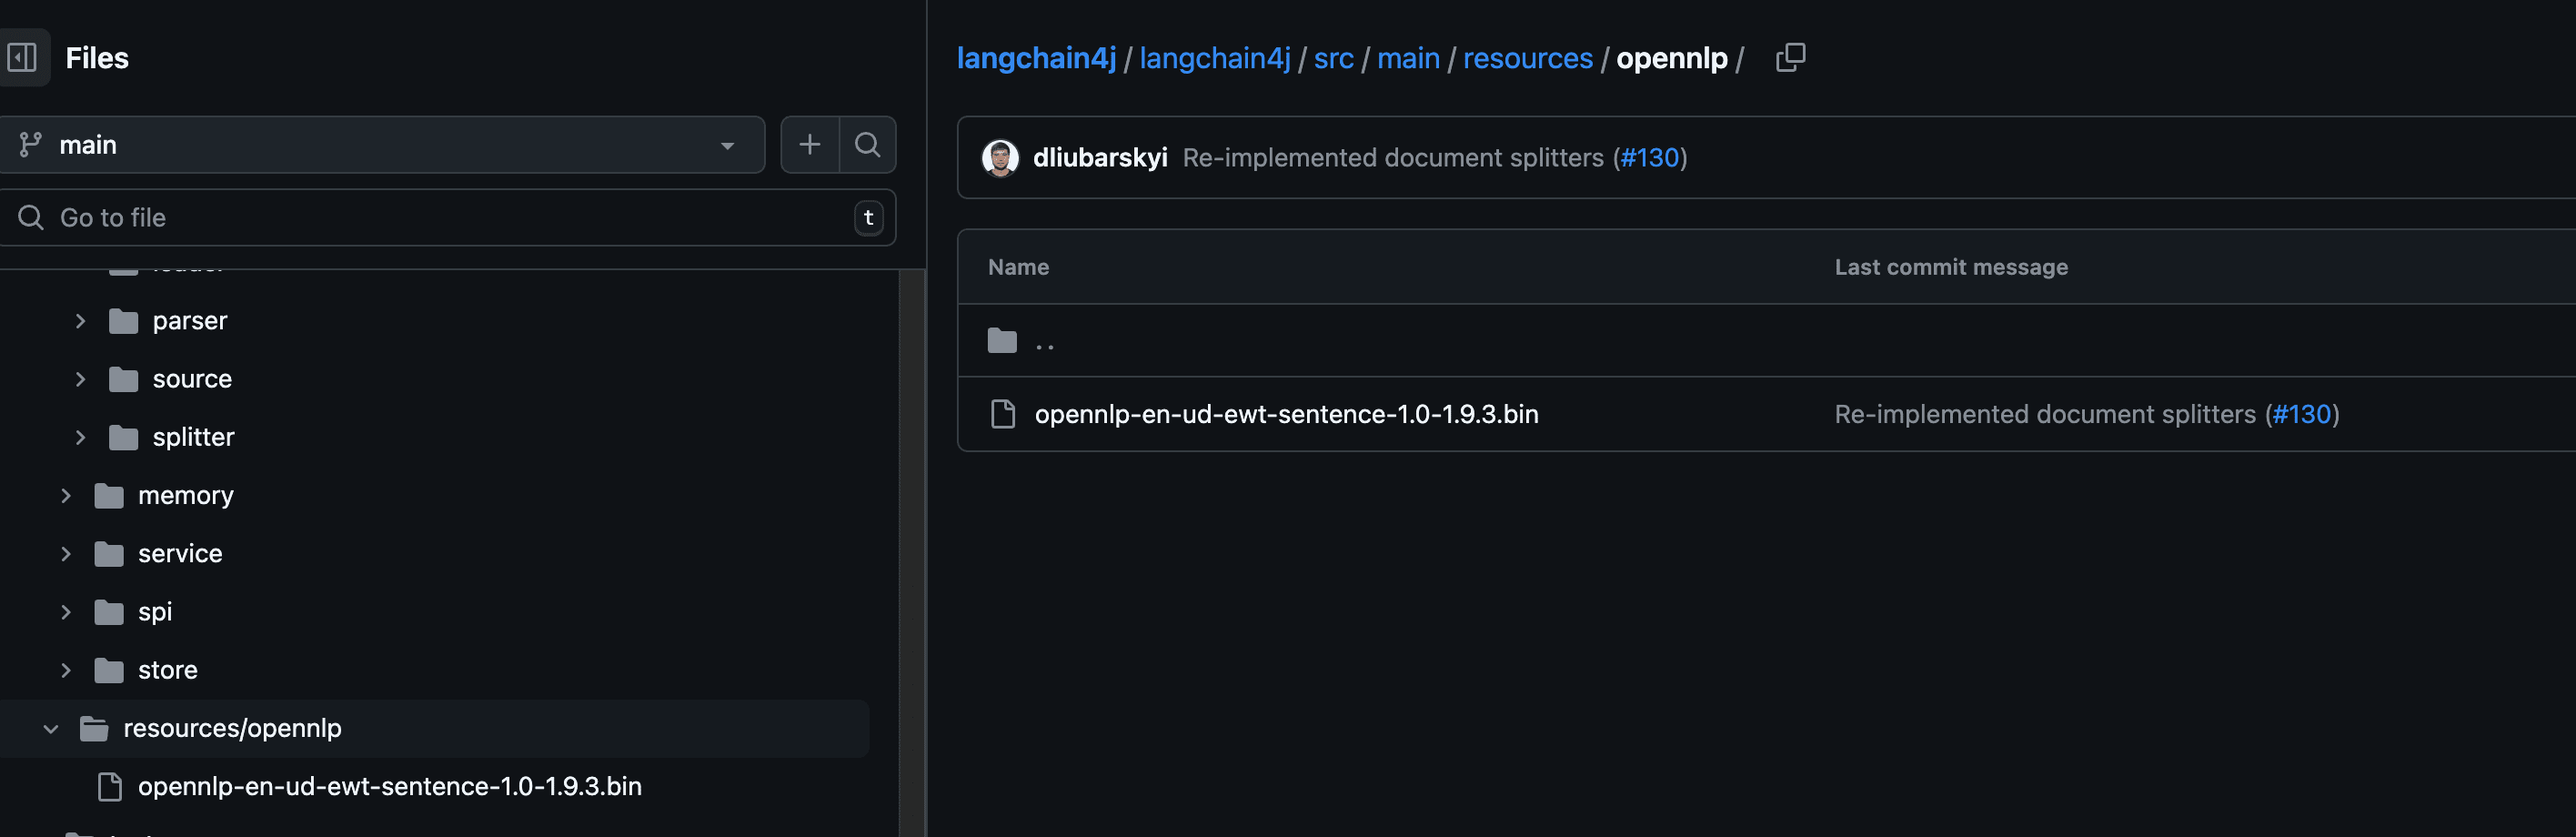Open the search magnifier button beside plus
Viewport: 2576px width, 837px height.
(x=867, y=145)
